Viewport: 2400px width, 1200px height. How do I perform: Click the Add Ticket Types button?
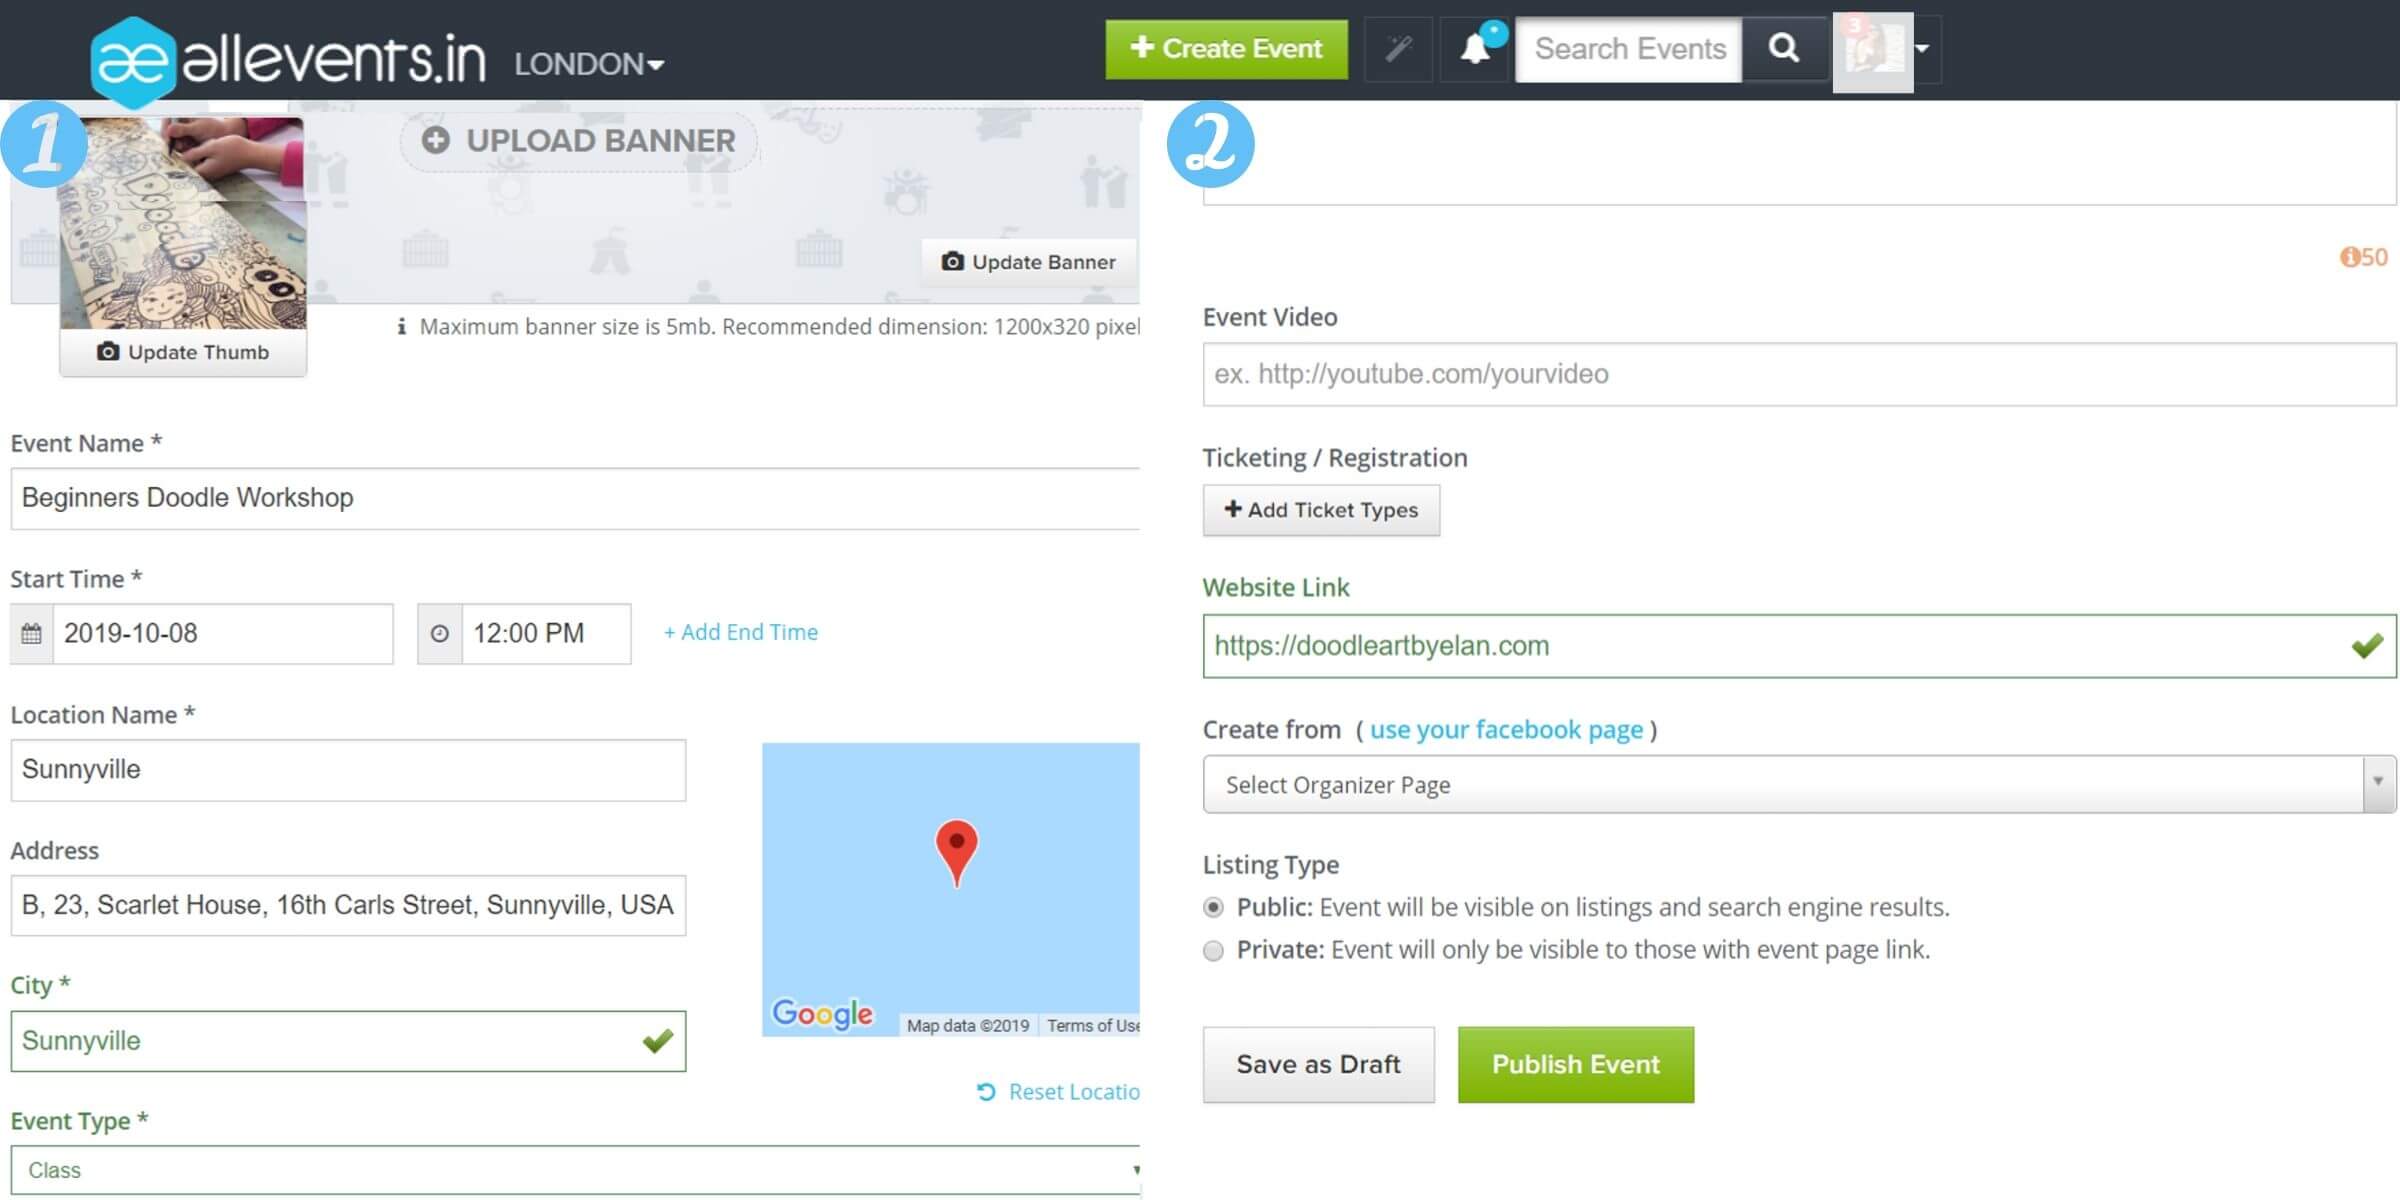pyautogui.click(x=1319, y=508)
